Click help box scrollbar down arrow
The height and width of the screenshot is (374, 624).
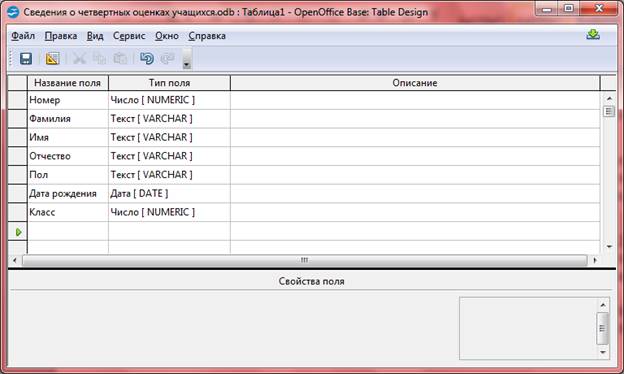(603, 352)
